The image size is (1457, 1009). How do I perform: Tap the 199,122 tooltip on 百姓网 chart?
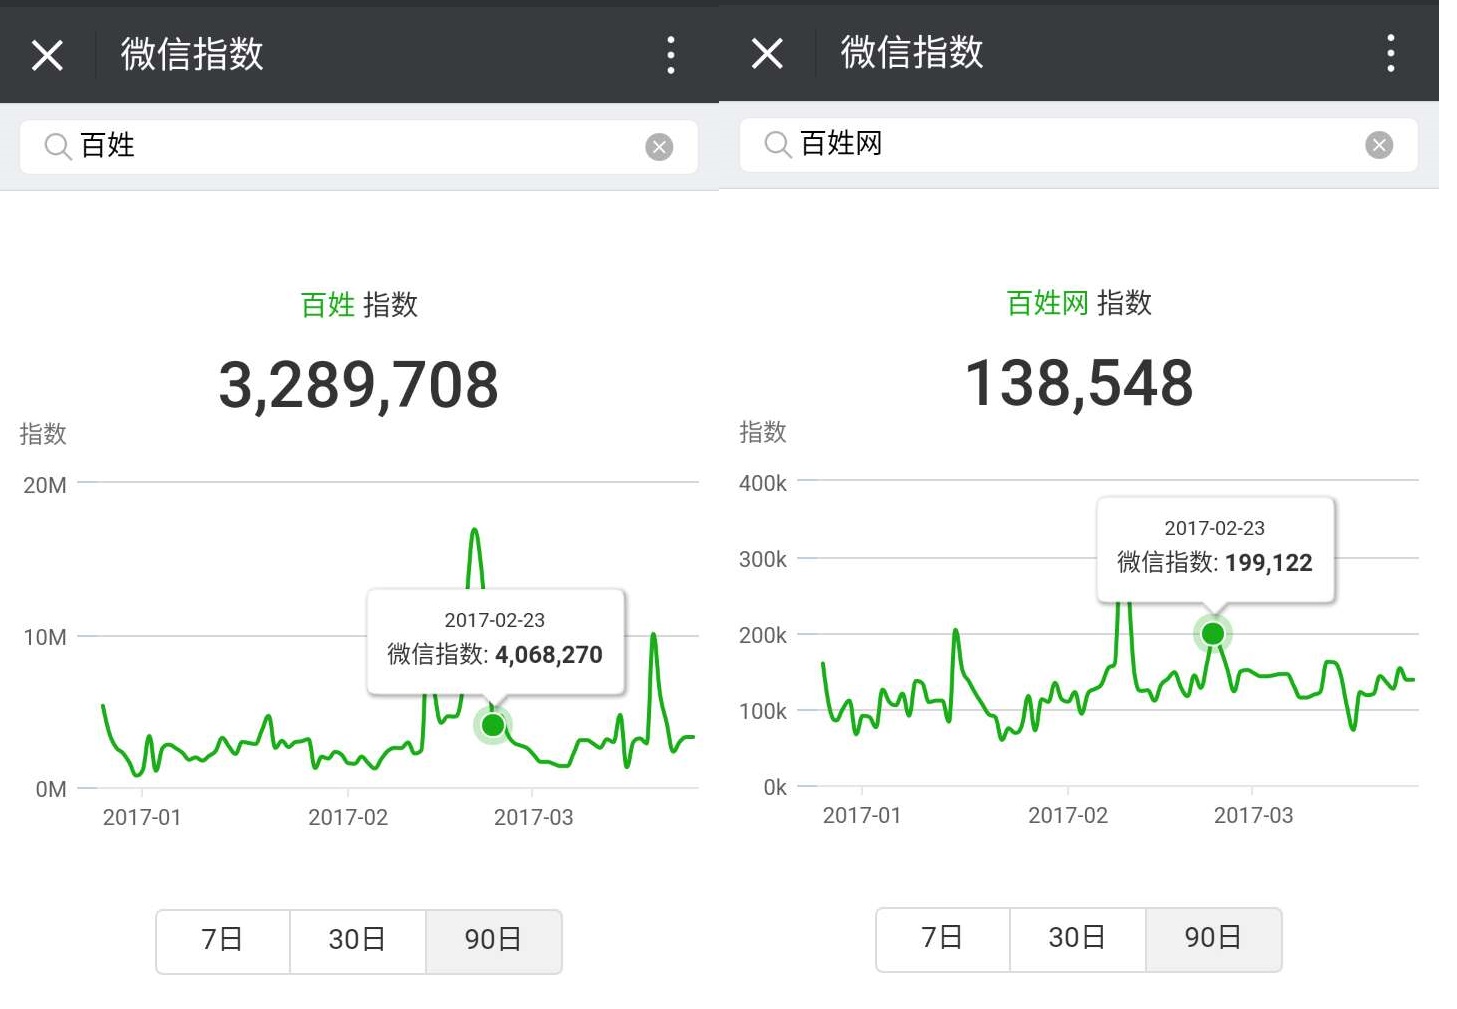point(1216,549)
